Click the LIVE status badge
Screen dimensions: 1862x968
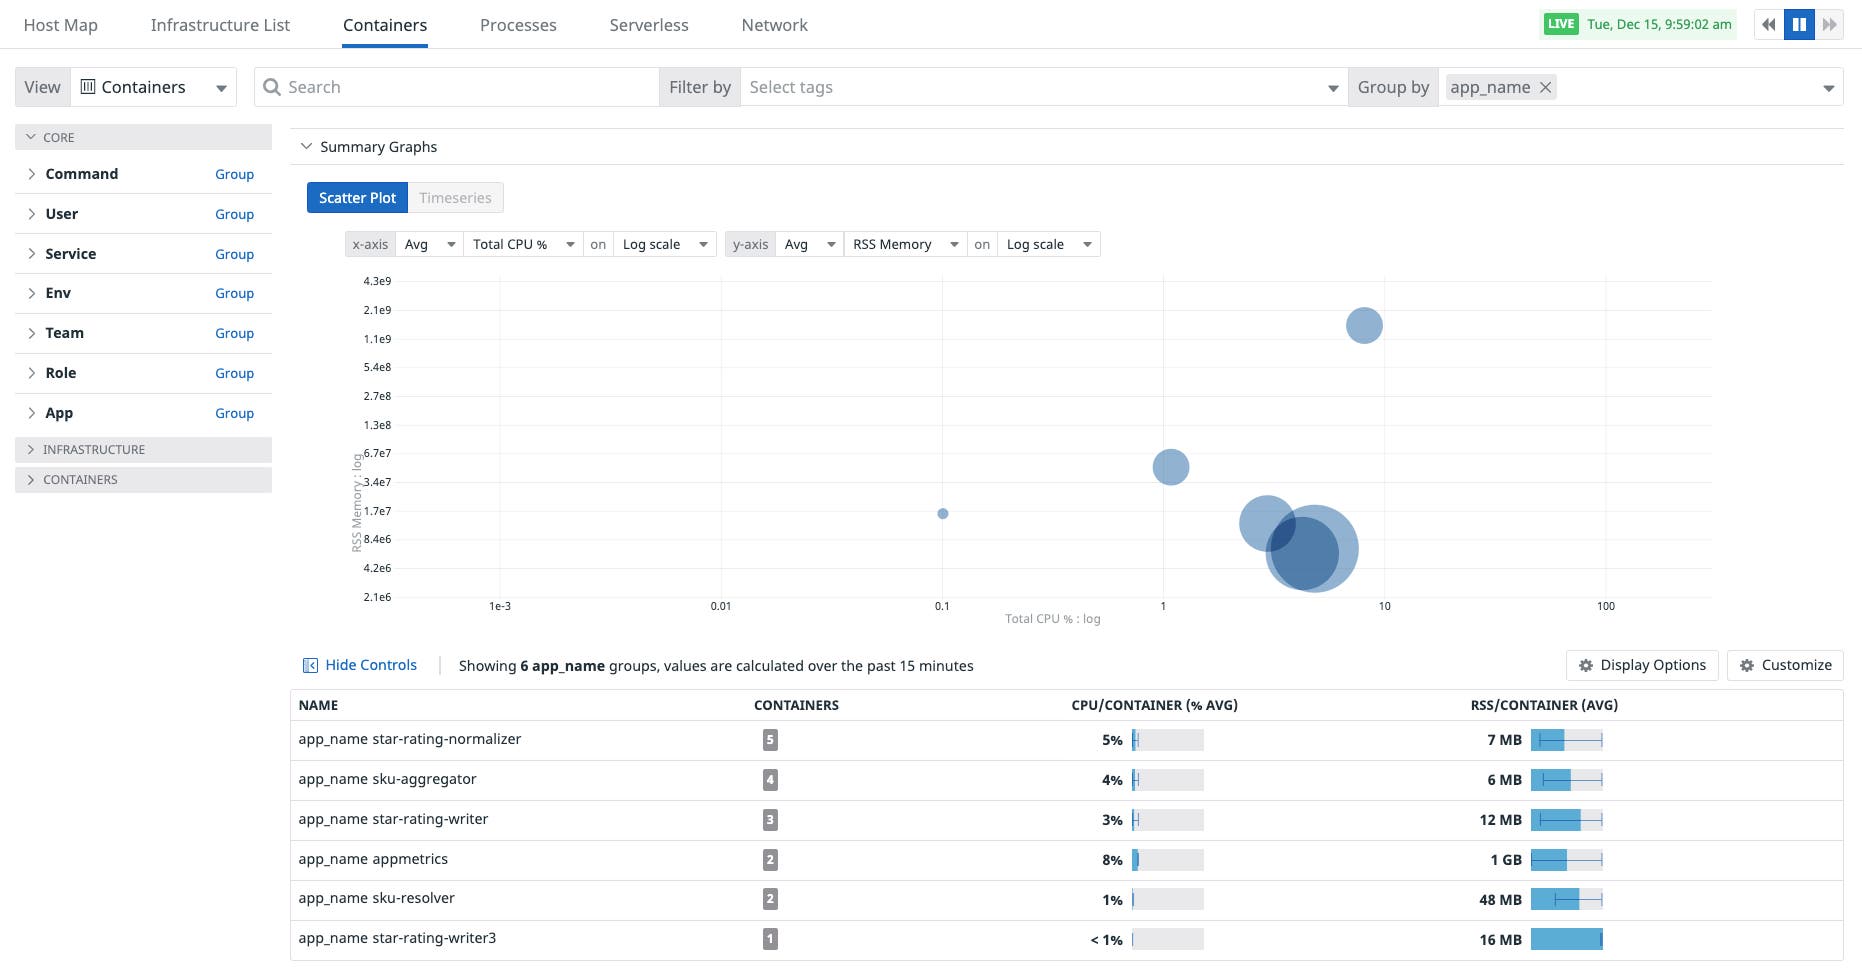[1560, 25]
